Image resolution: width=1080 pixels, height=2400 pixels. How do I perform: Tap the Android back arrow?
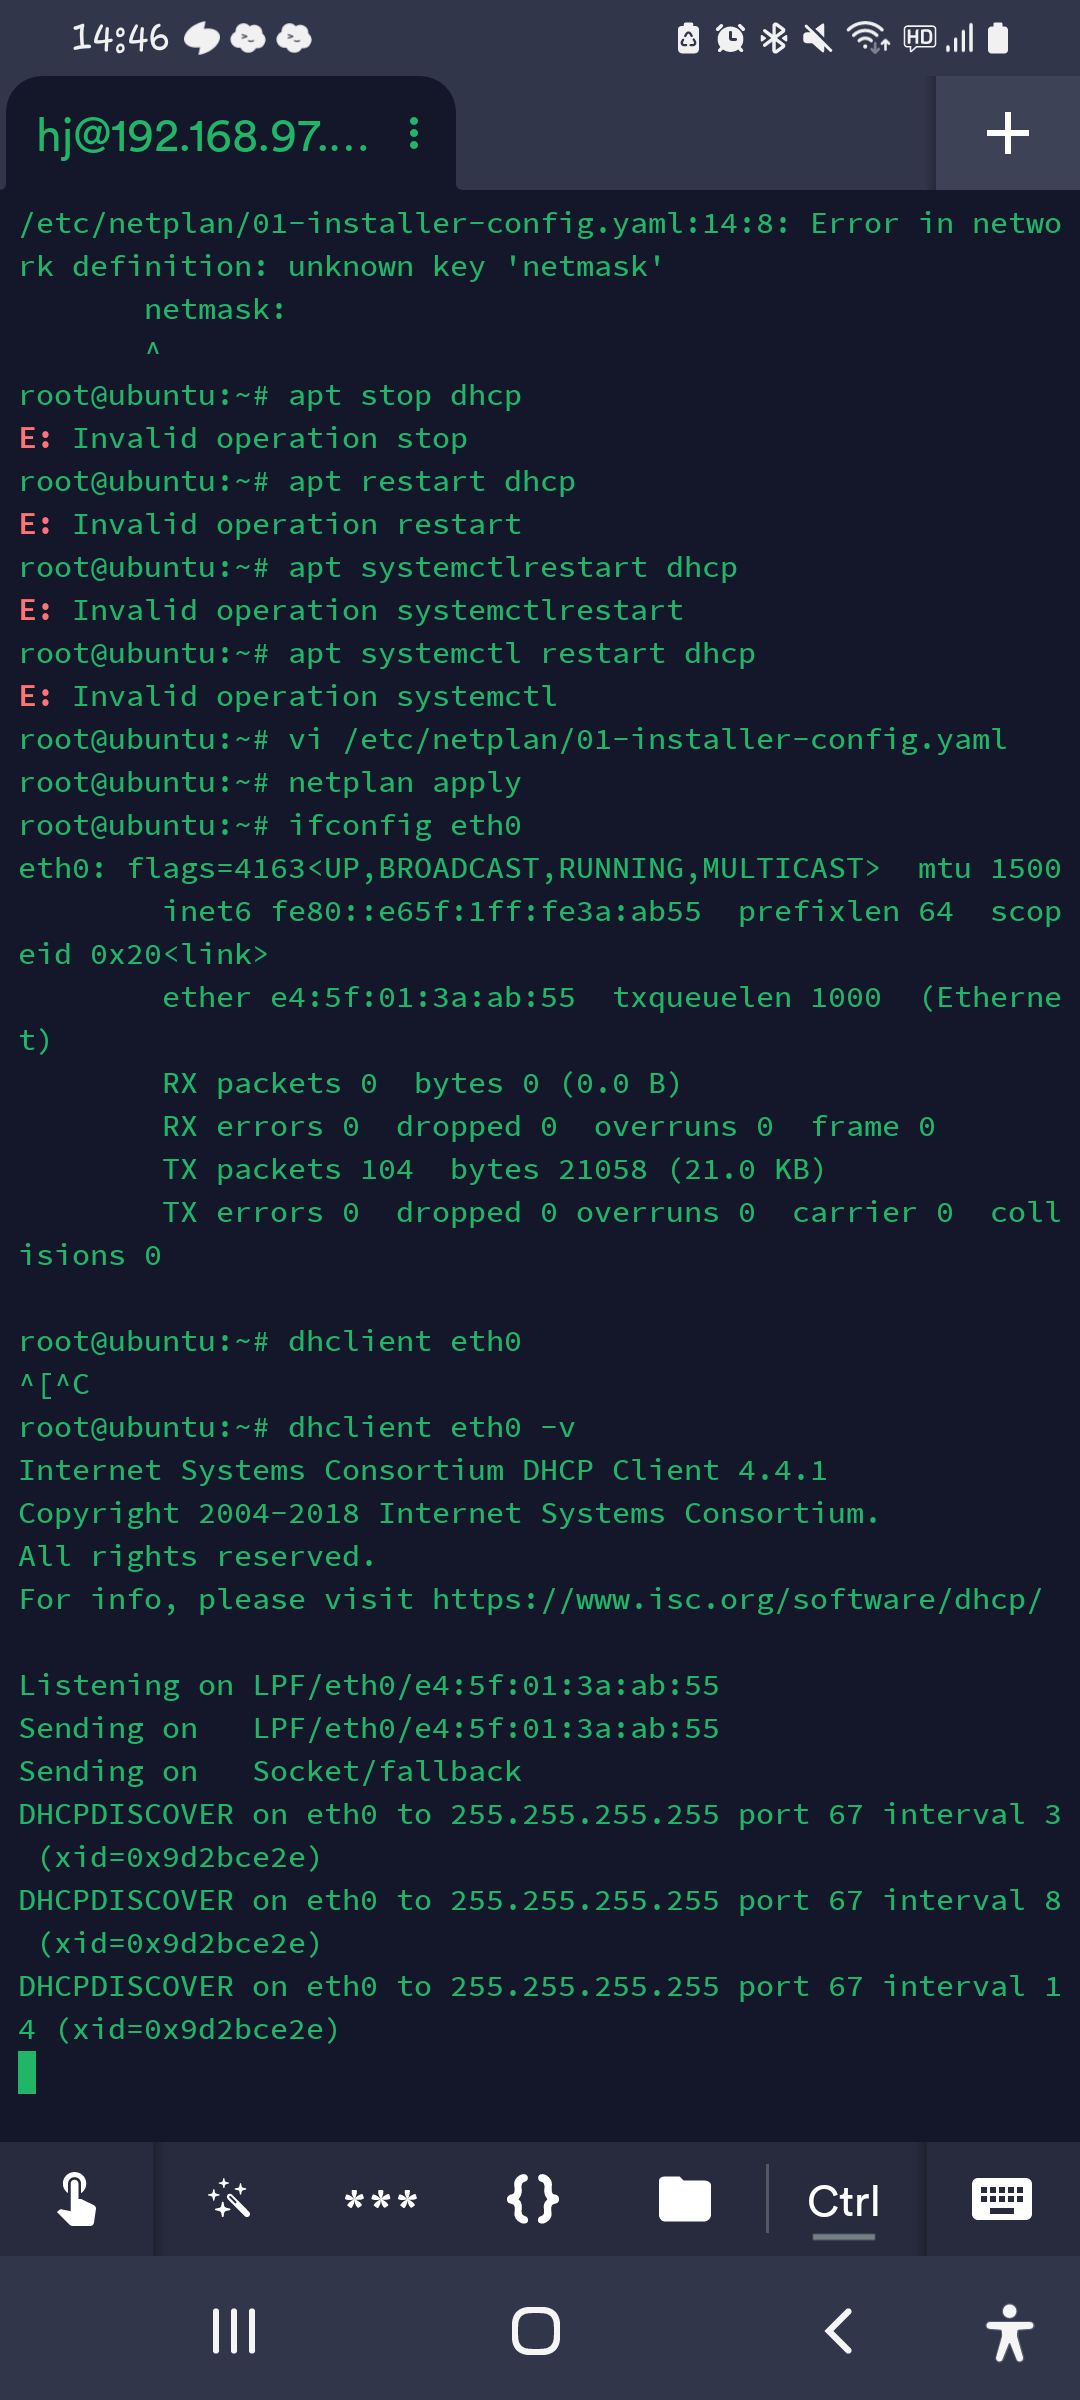point(838,2331)
